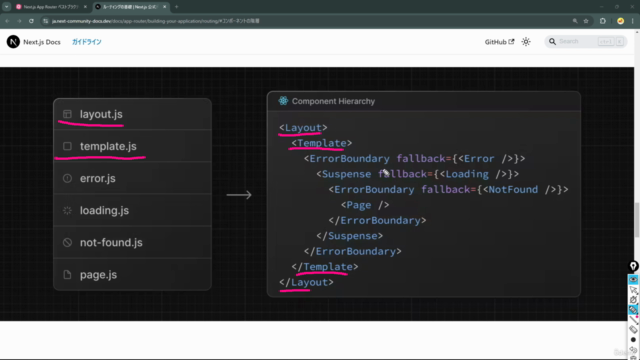Open the Next.js Docs home link
640x360 pixels.
(42, 42)
